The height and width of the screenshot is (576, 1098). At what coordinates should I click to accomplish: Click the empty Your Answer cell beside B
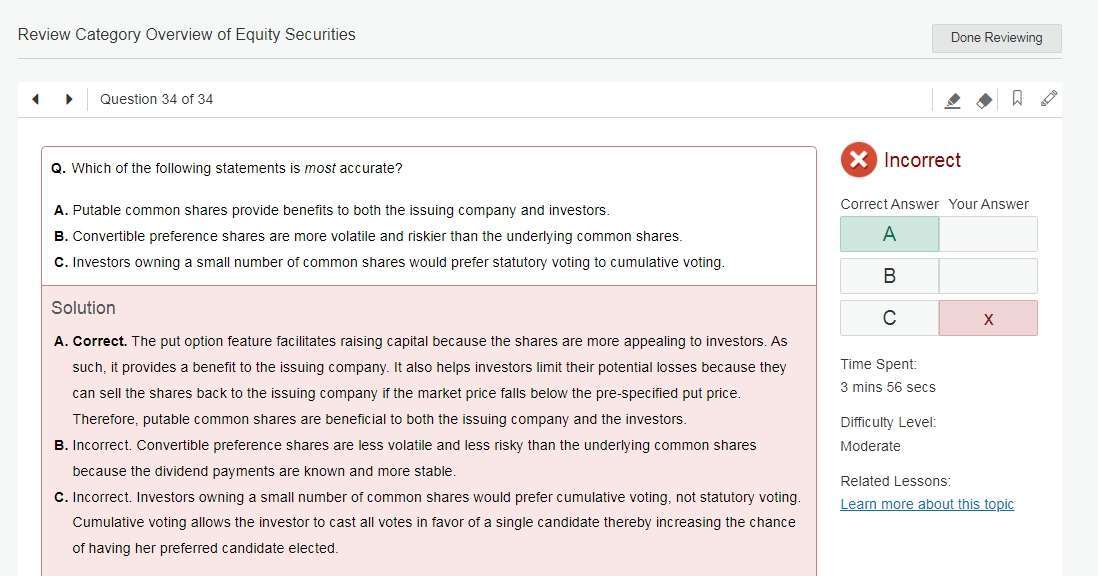(988, 276)
